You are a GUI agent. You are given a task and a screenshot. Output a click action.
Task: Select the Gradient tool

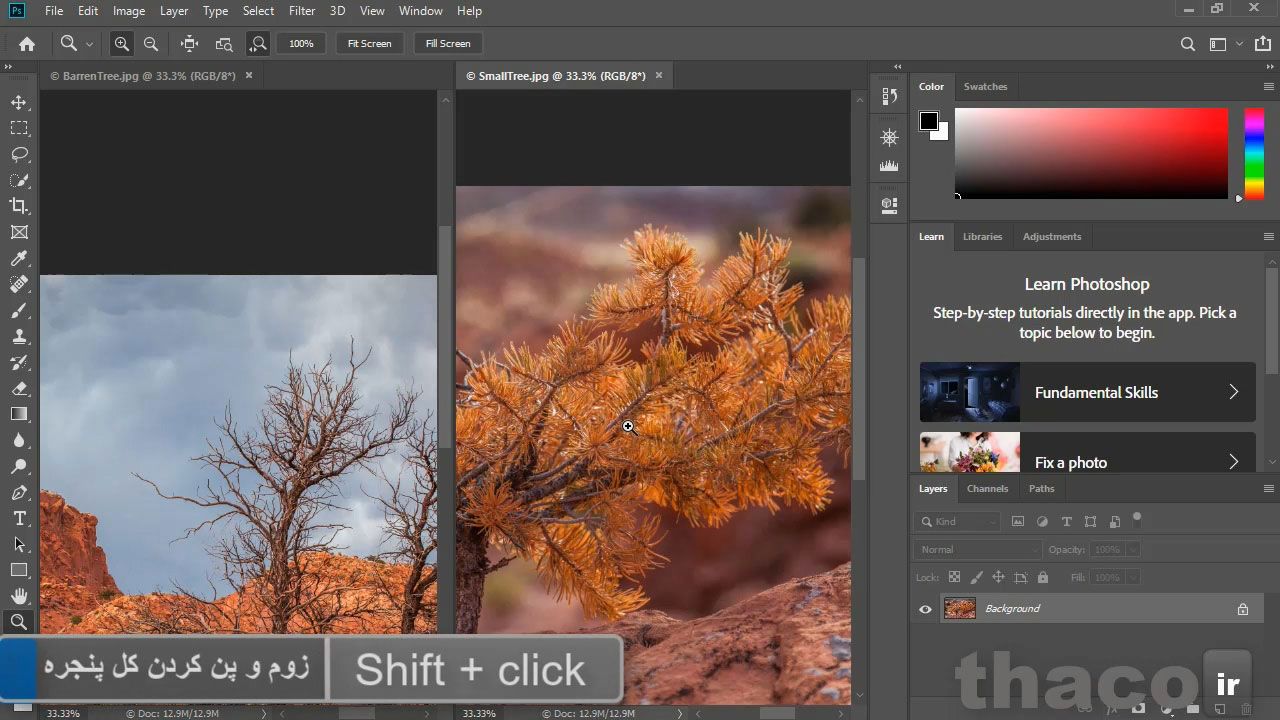(x=19, y=414)
